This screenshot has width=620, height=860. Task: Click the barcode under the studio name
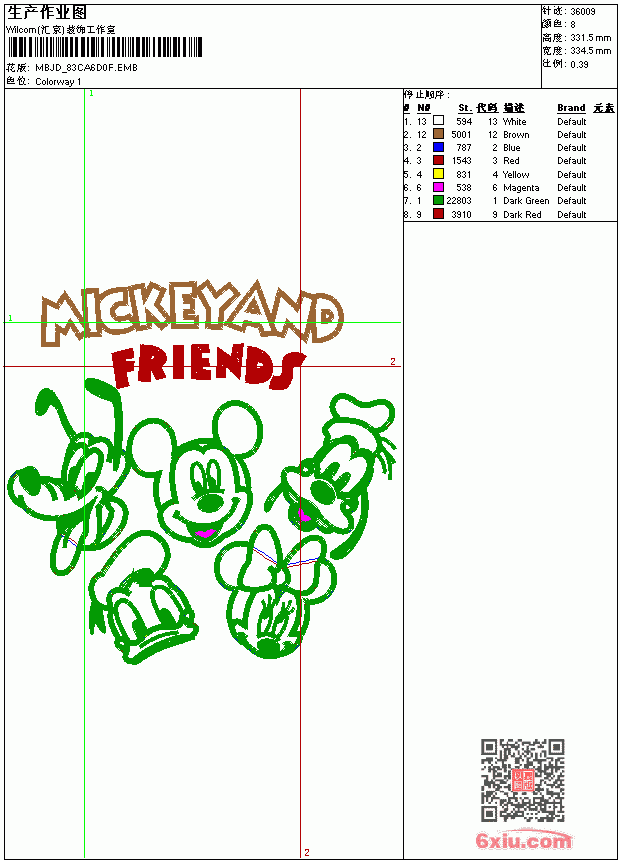click(x=104, y=47)
